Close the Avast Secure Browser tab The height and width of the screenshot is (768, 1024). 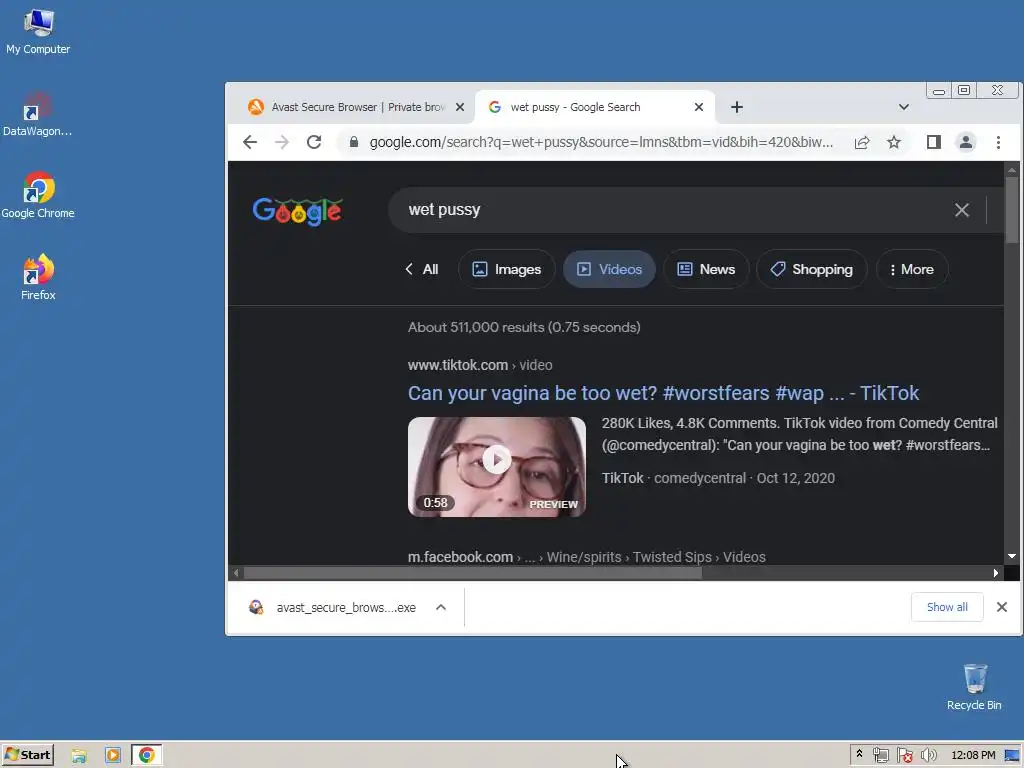(x=460, y=107)
